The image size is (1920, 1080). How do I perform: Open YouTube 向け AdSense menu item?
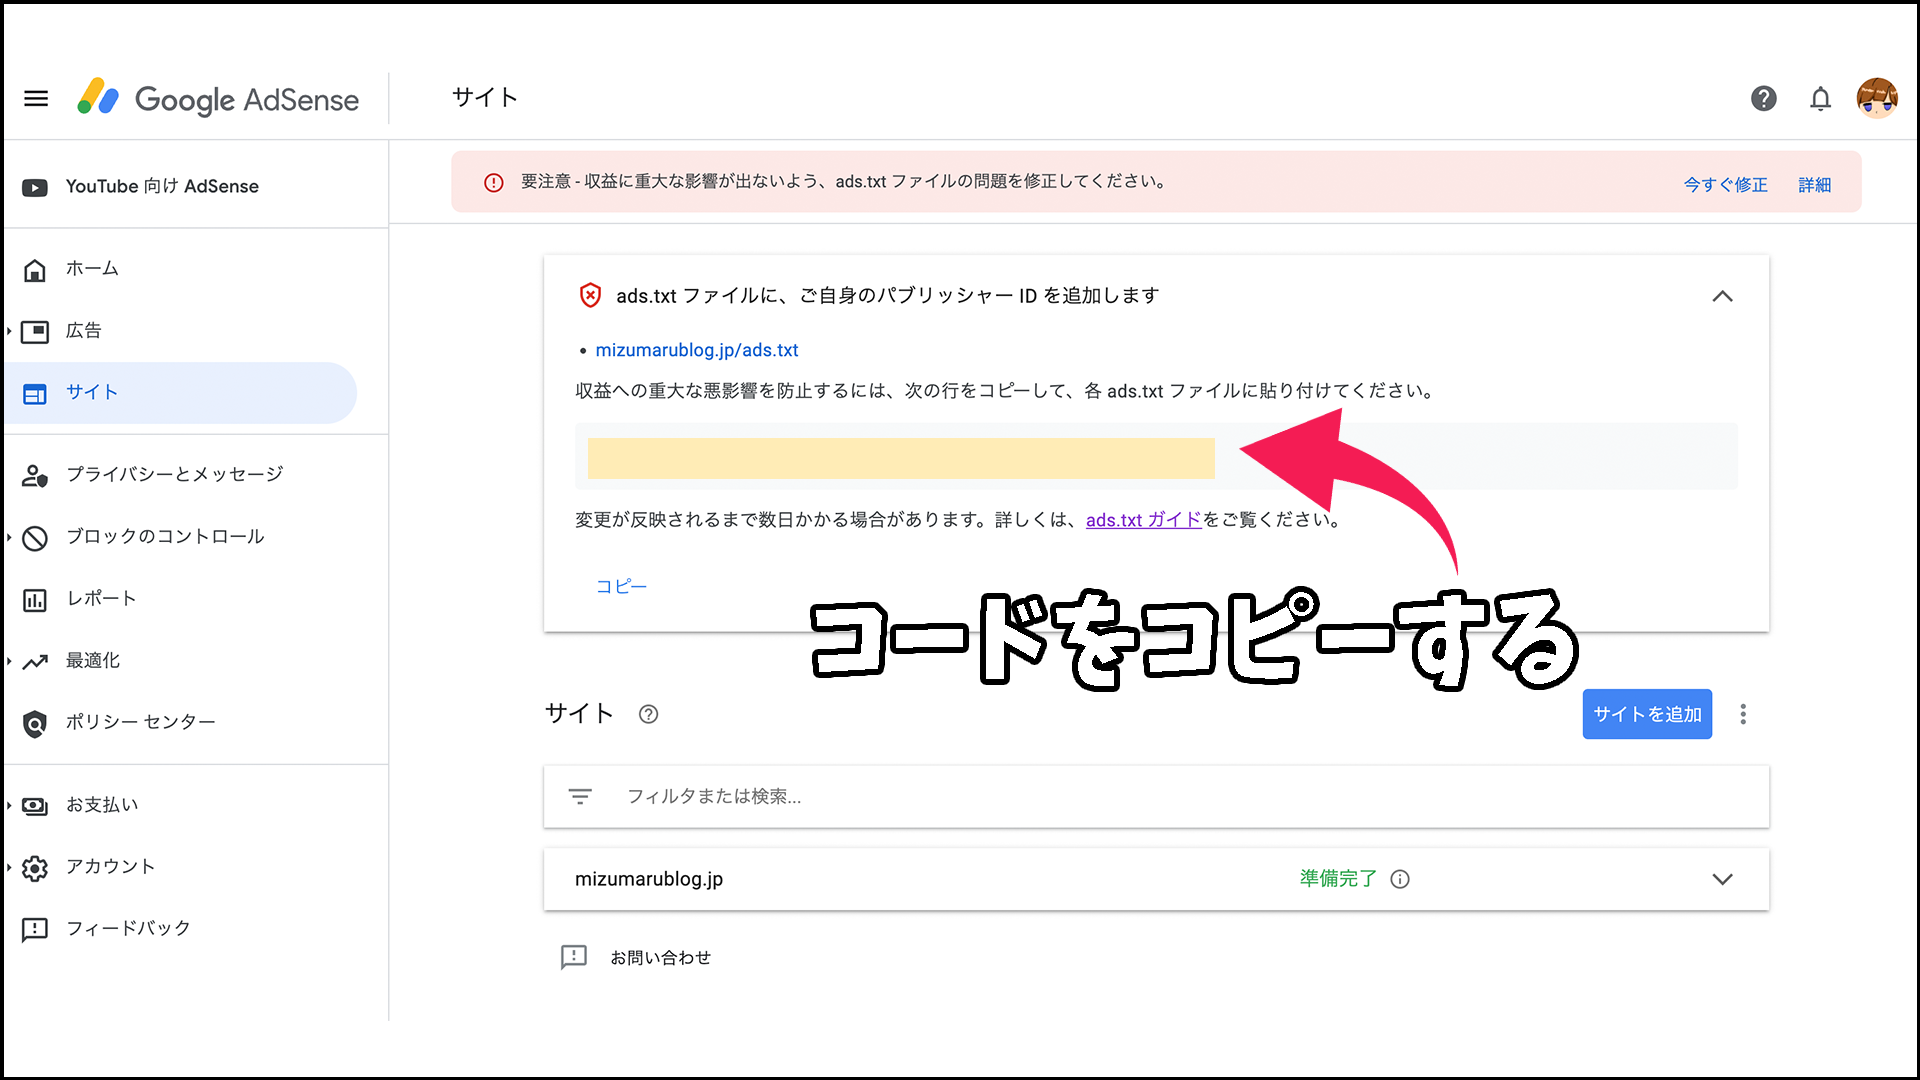(x=162, y=187)
